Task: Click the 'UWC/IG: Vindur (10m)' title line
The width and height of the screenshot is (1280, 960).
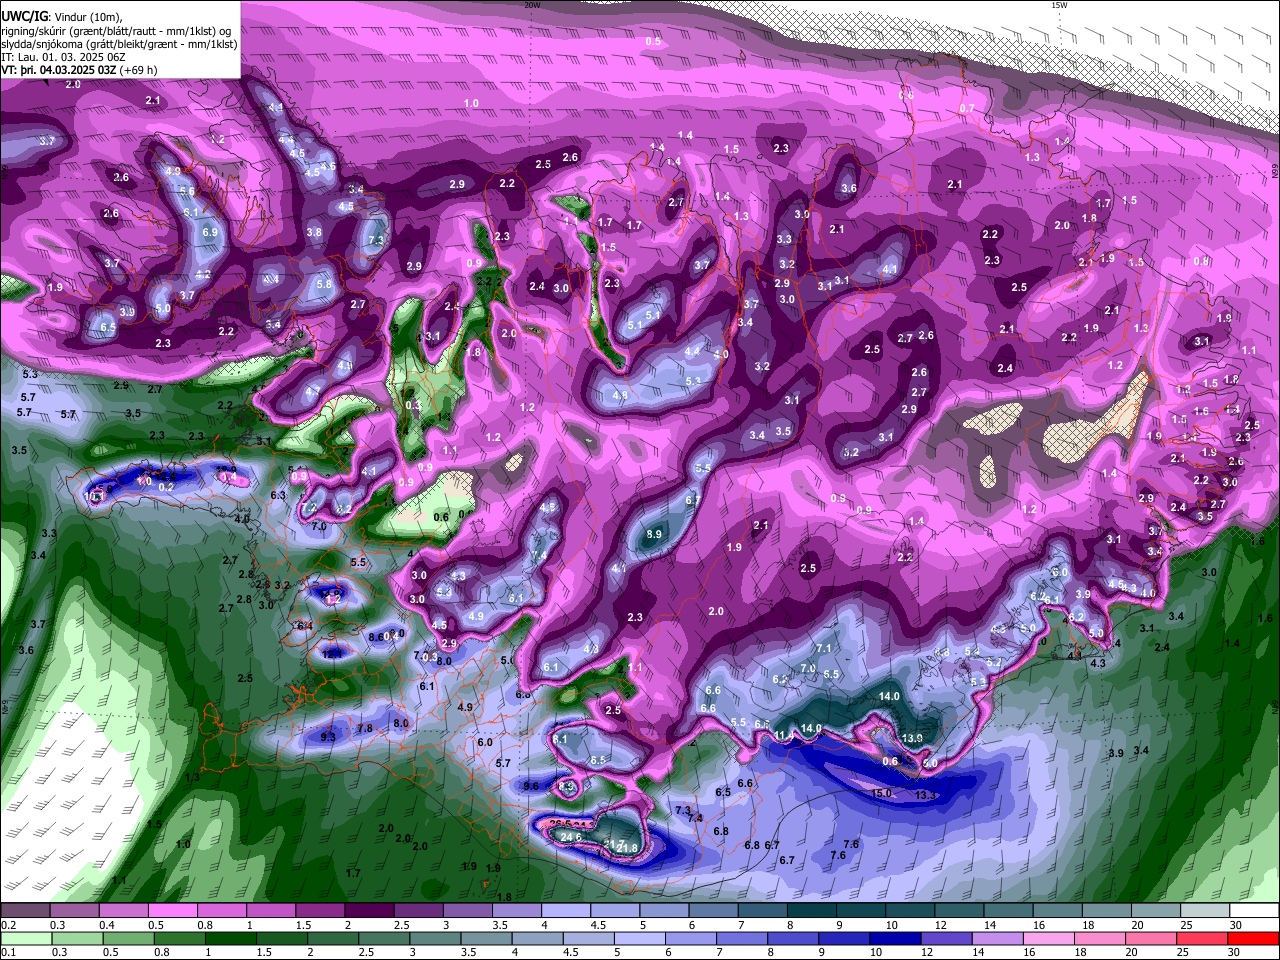Action: click(x=61, y=17)
